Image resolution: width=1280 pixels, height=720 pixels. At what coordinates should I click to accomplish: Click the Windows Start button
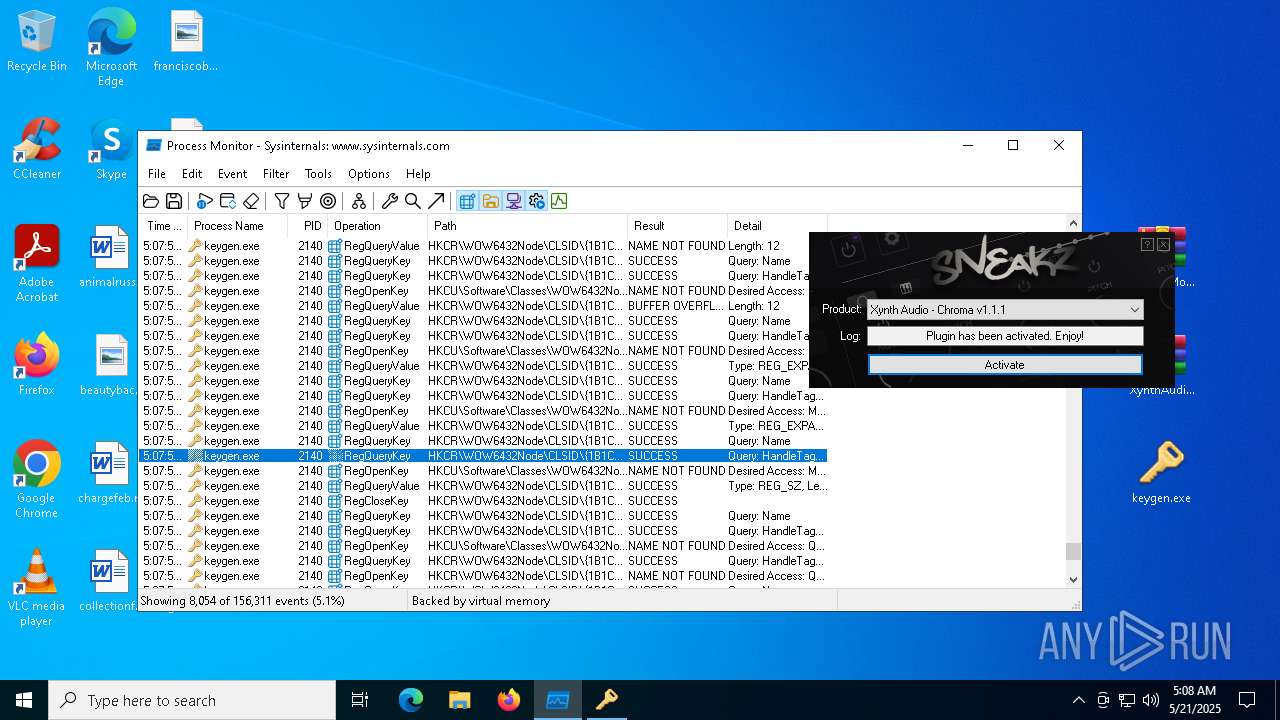tap(24, 700)
